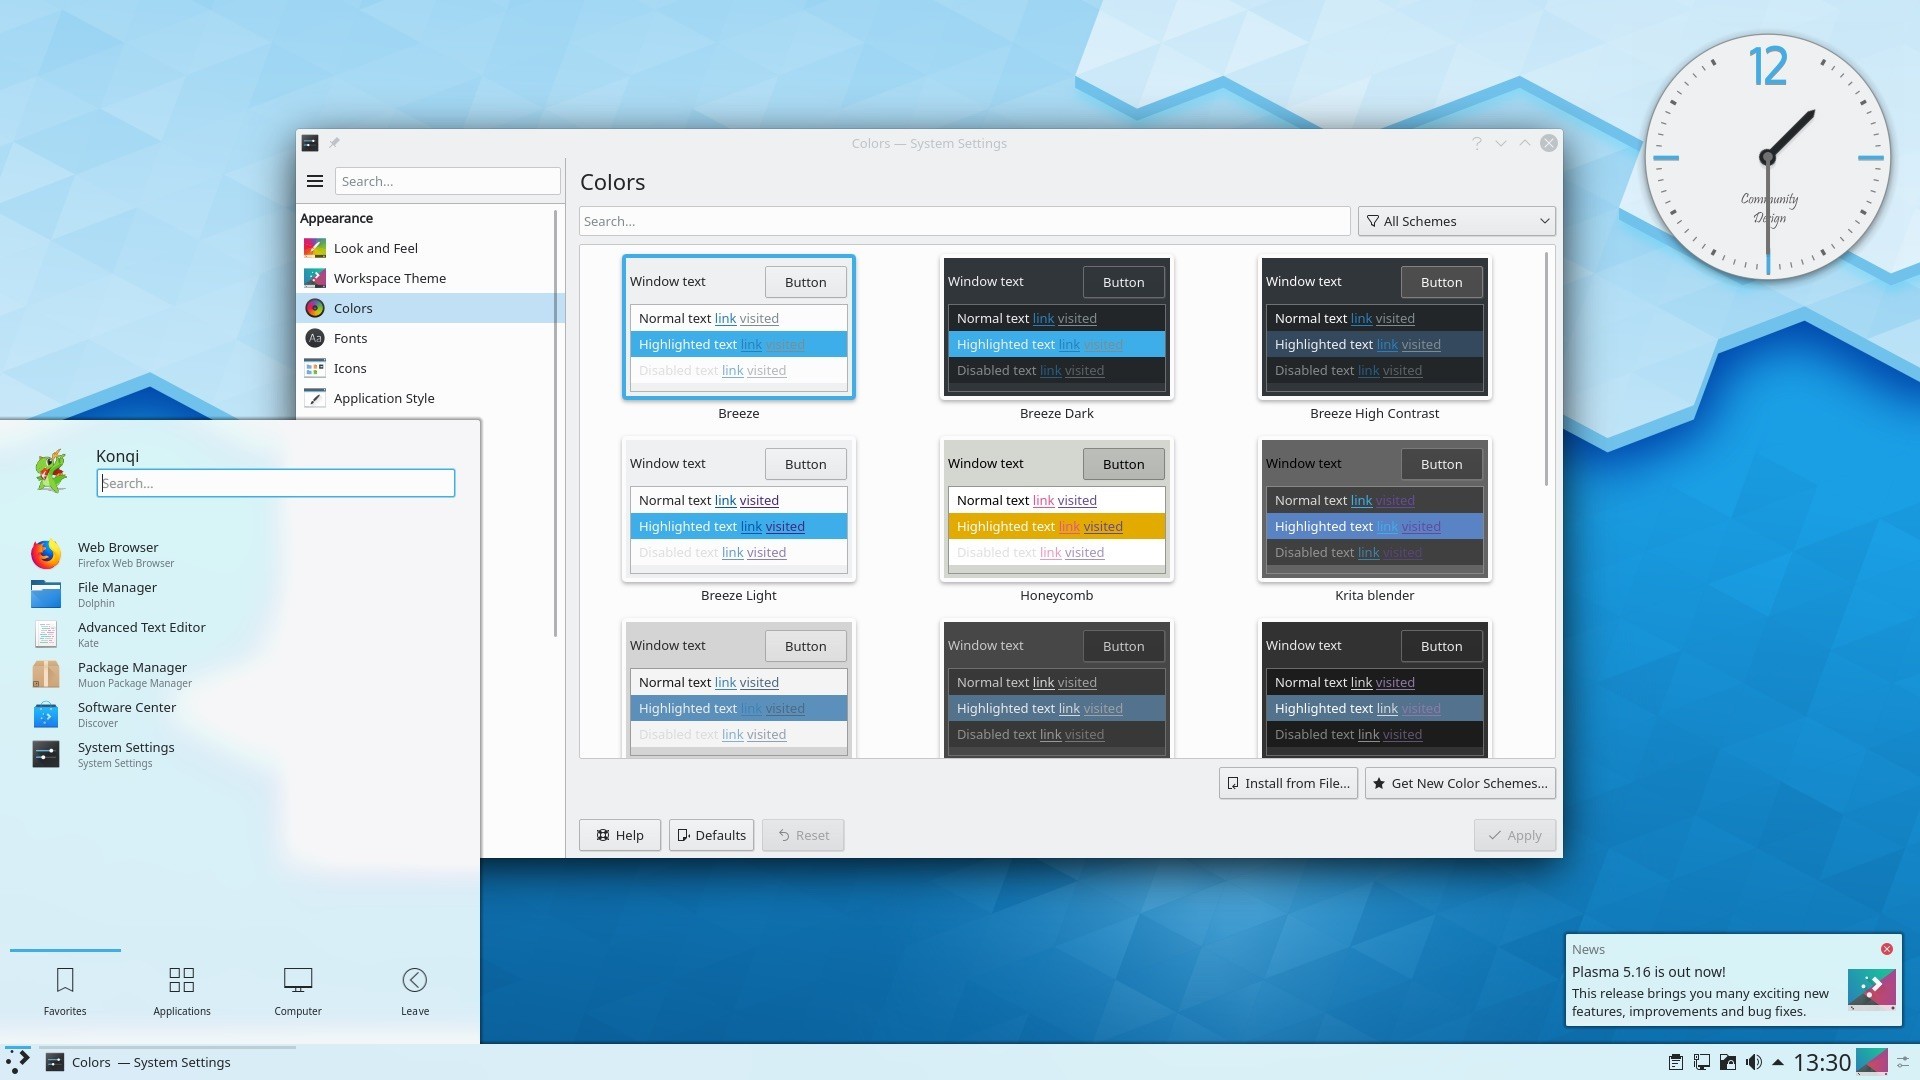
Task: Select the All Schemes dropdown filter
Action: pos(1455,220)
